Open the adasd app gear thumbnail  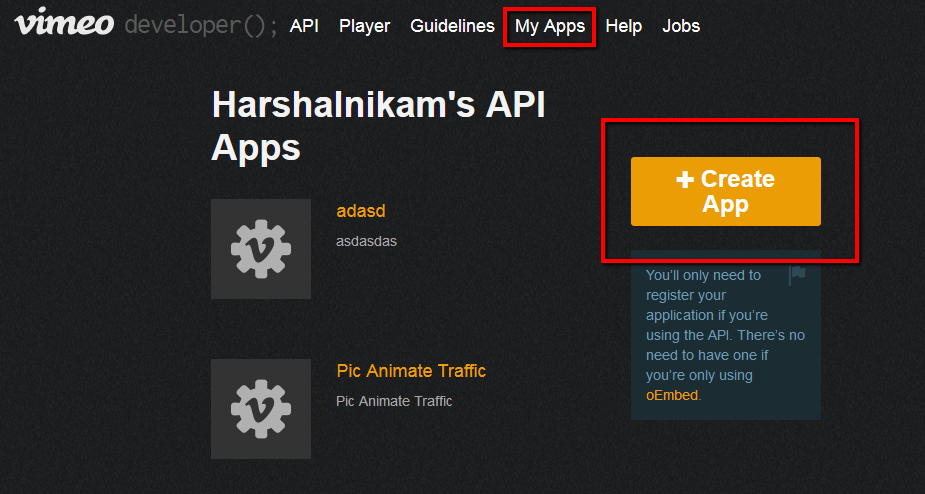point(261,249)
